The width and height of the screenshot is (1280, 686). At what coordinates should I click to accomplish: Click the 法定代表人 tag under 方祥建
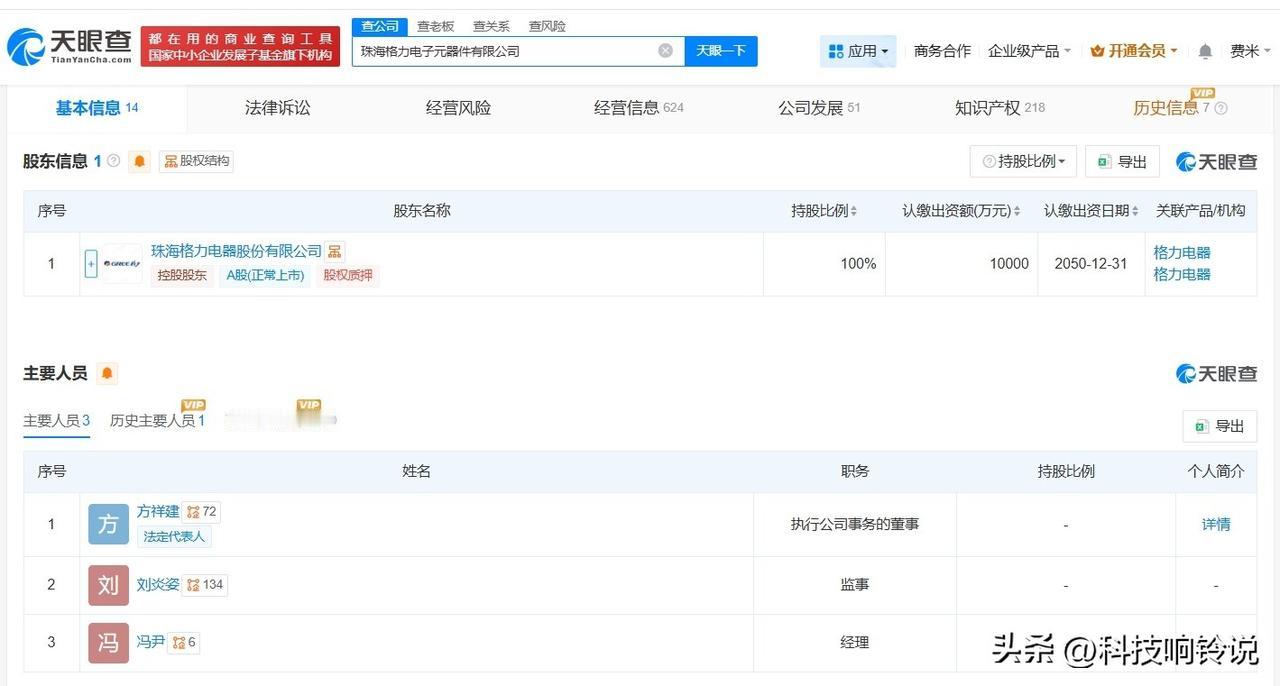(174, 536)
